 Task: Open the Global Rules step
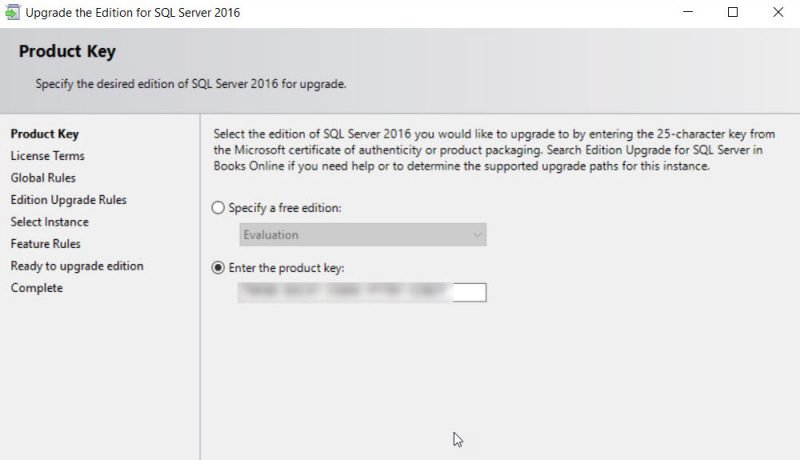pos(43,178)
